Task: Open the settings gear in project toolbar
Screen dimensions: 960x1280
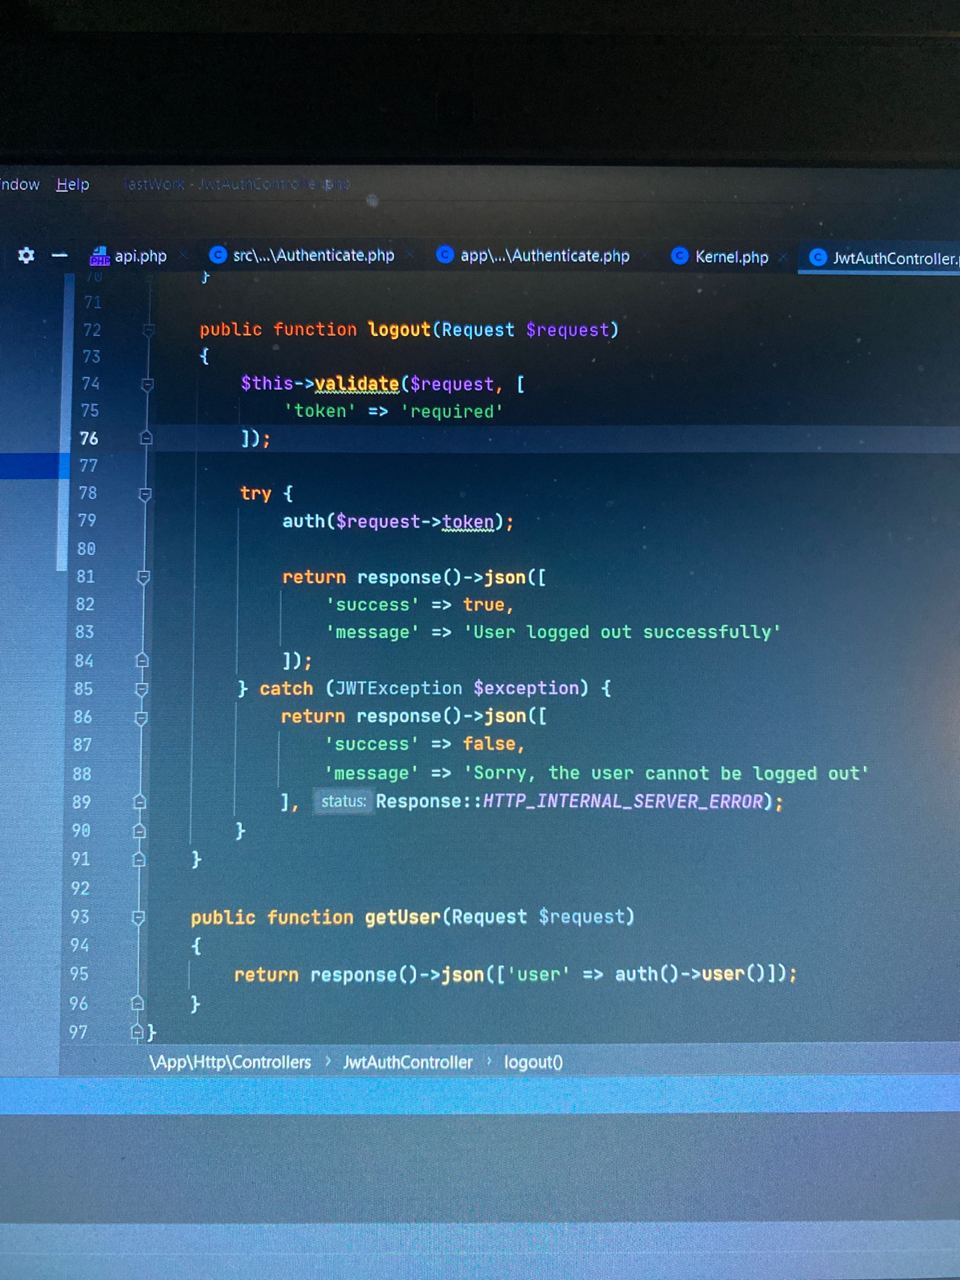Action: click(26, 255)
